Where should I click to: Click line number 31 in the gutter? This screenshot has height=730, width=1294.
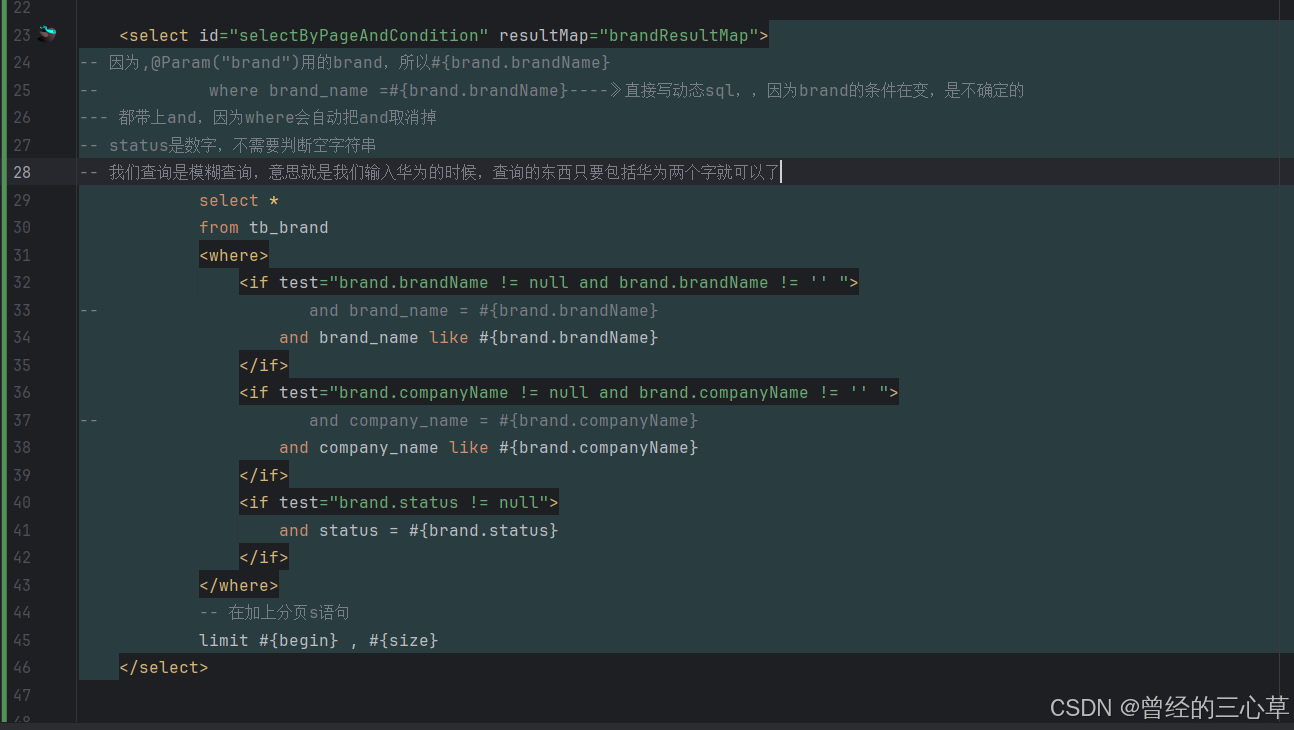pos(22,256)
